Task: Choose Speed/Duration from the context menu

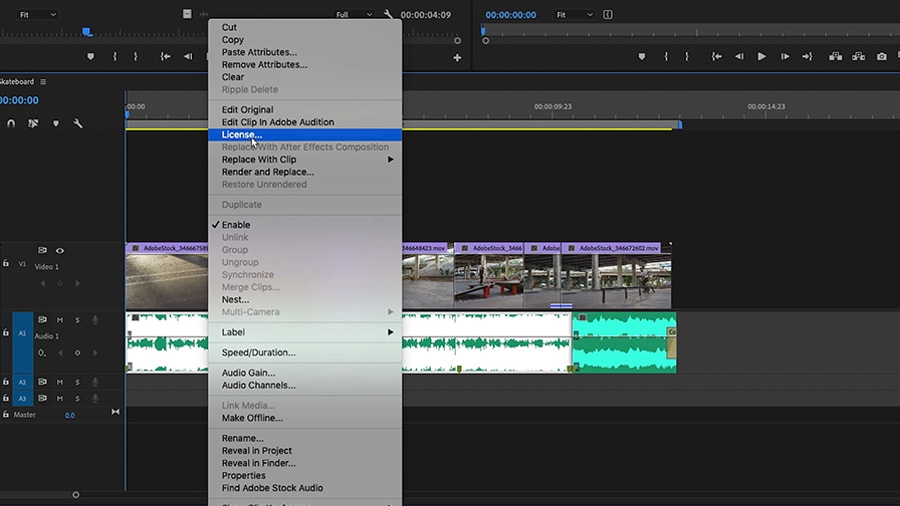Action: point(258,353)
